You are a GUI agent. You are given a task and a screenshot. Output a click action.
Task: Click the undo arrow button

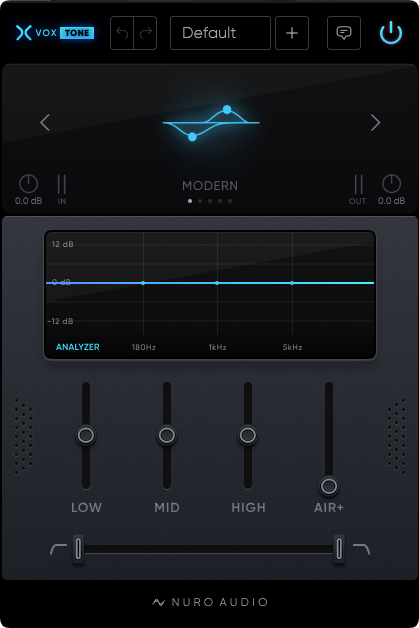point(122,33)
